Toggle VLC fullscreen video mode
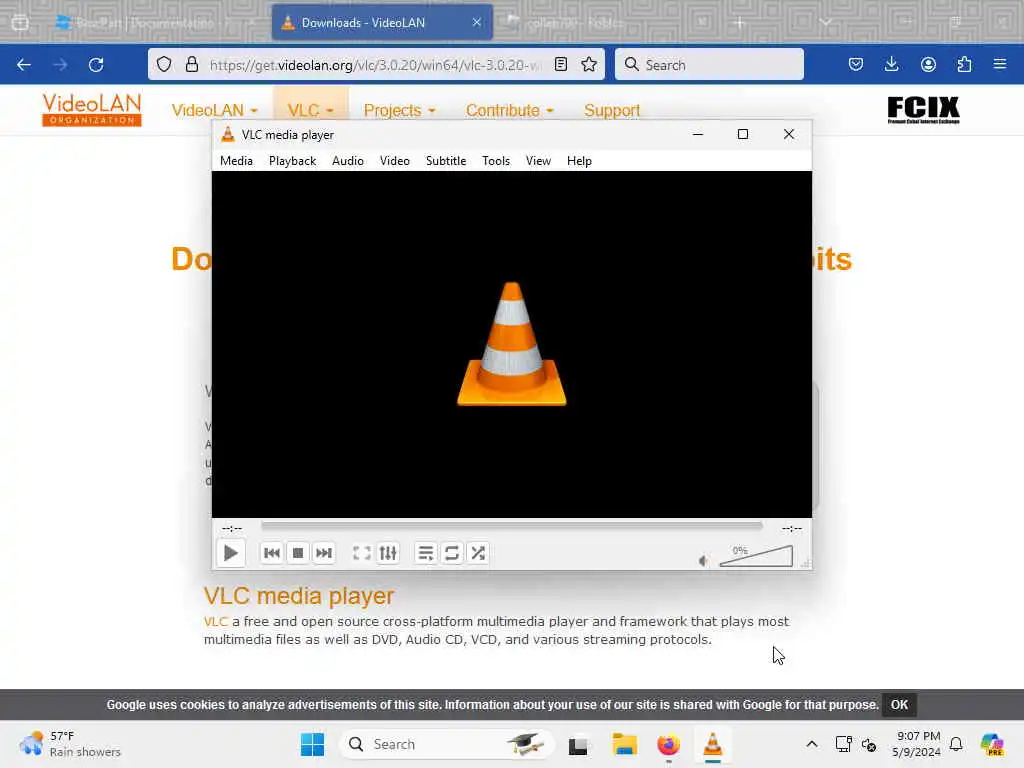This screenshot has height=768, width=1024. [x=362, y=553]
